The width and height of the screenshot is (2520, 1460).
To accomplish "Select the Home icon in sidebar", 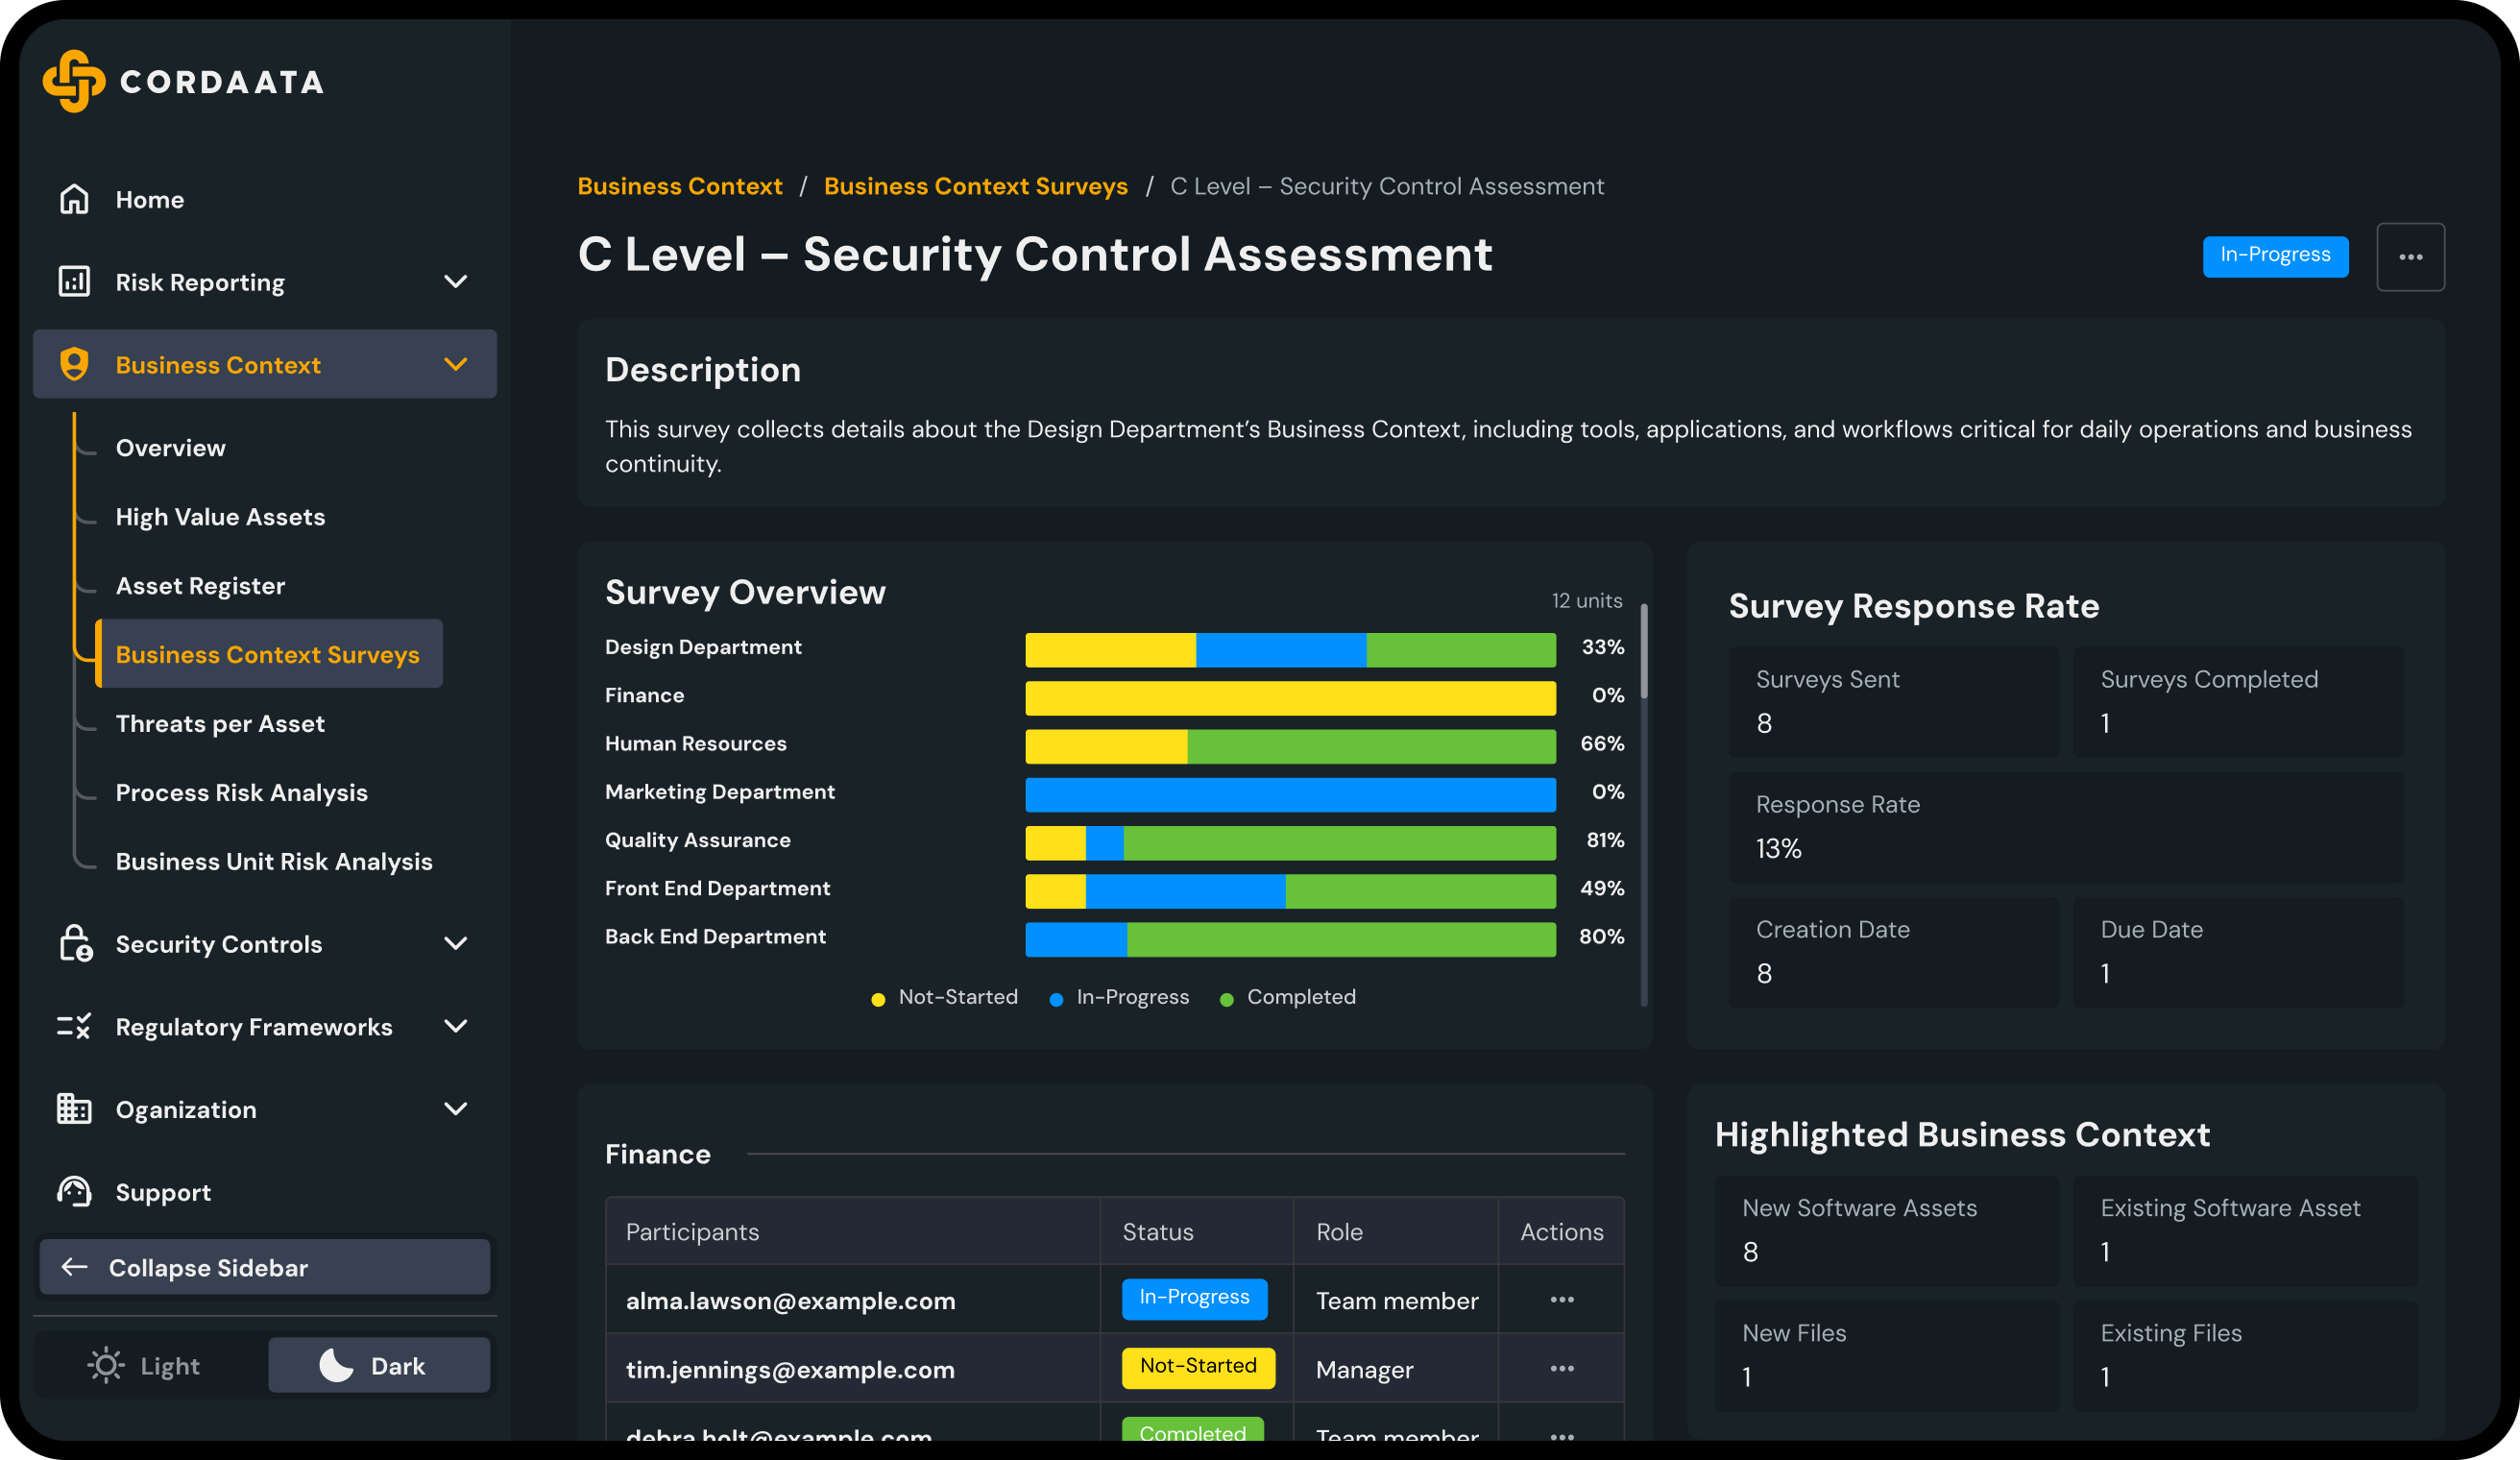I will [74, 199].
